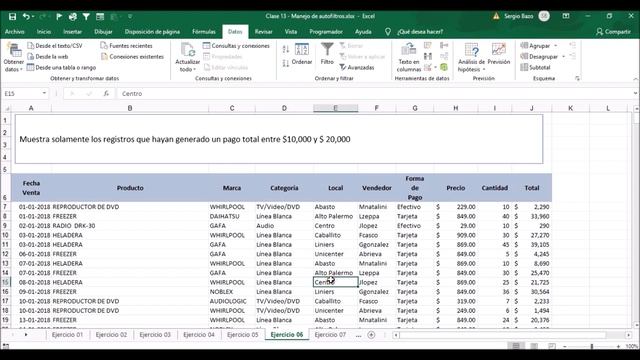Screen dimensions: 640x360
Task: Click the Previsión forecast sheet icon
Action: tap(499, 54)
